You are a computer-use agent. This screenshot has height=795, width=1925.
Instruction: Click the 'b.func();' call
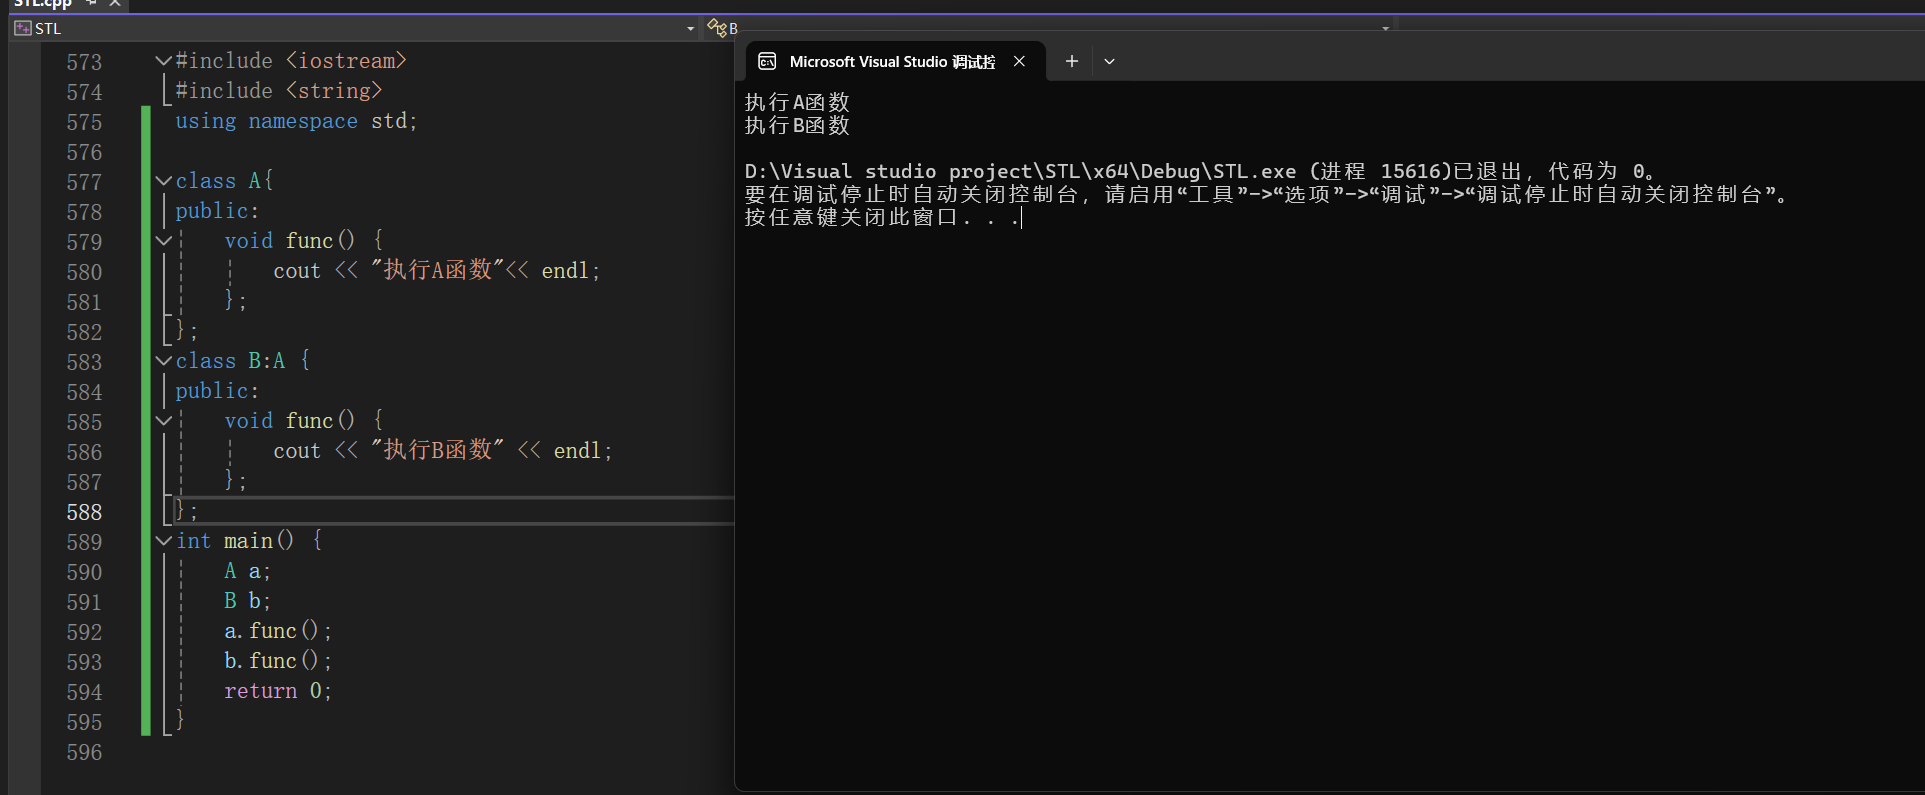point(278,661)
